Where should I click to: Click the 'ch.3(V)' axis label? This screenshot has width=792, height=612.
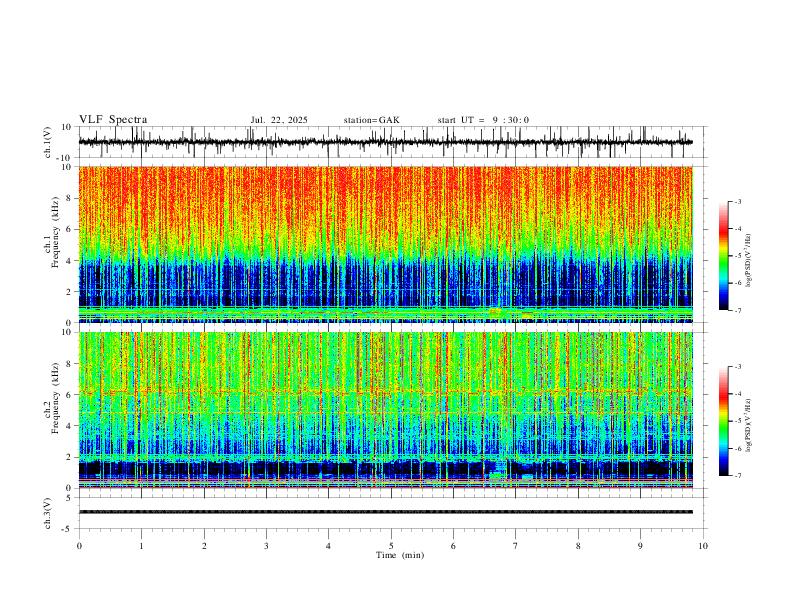coord(48,513)
